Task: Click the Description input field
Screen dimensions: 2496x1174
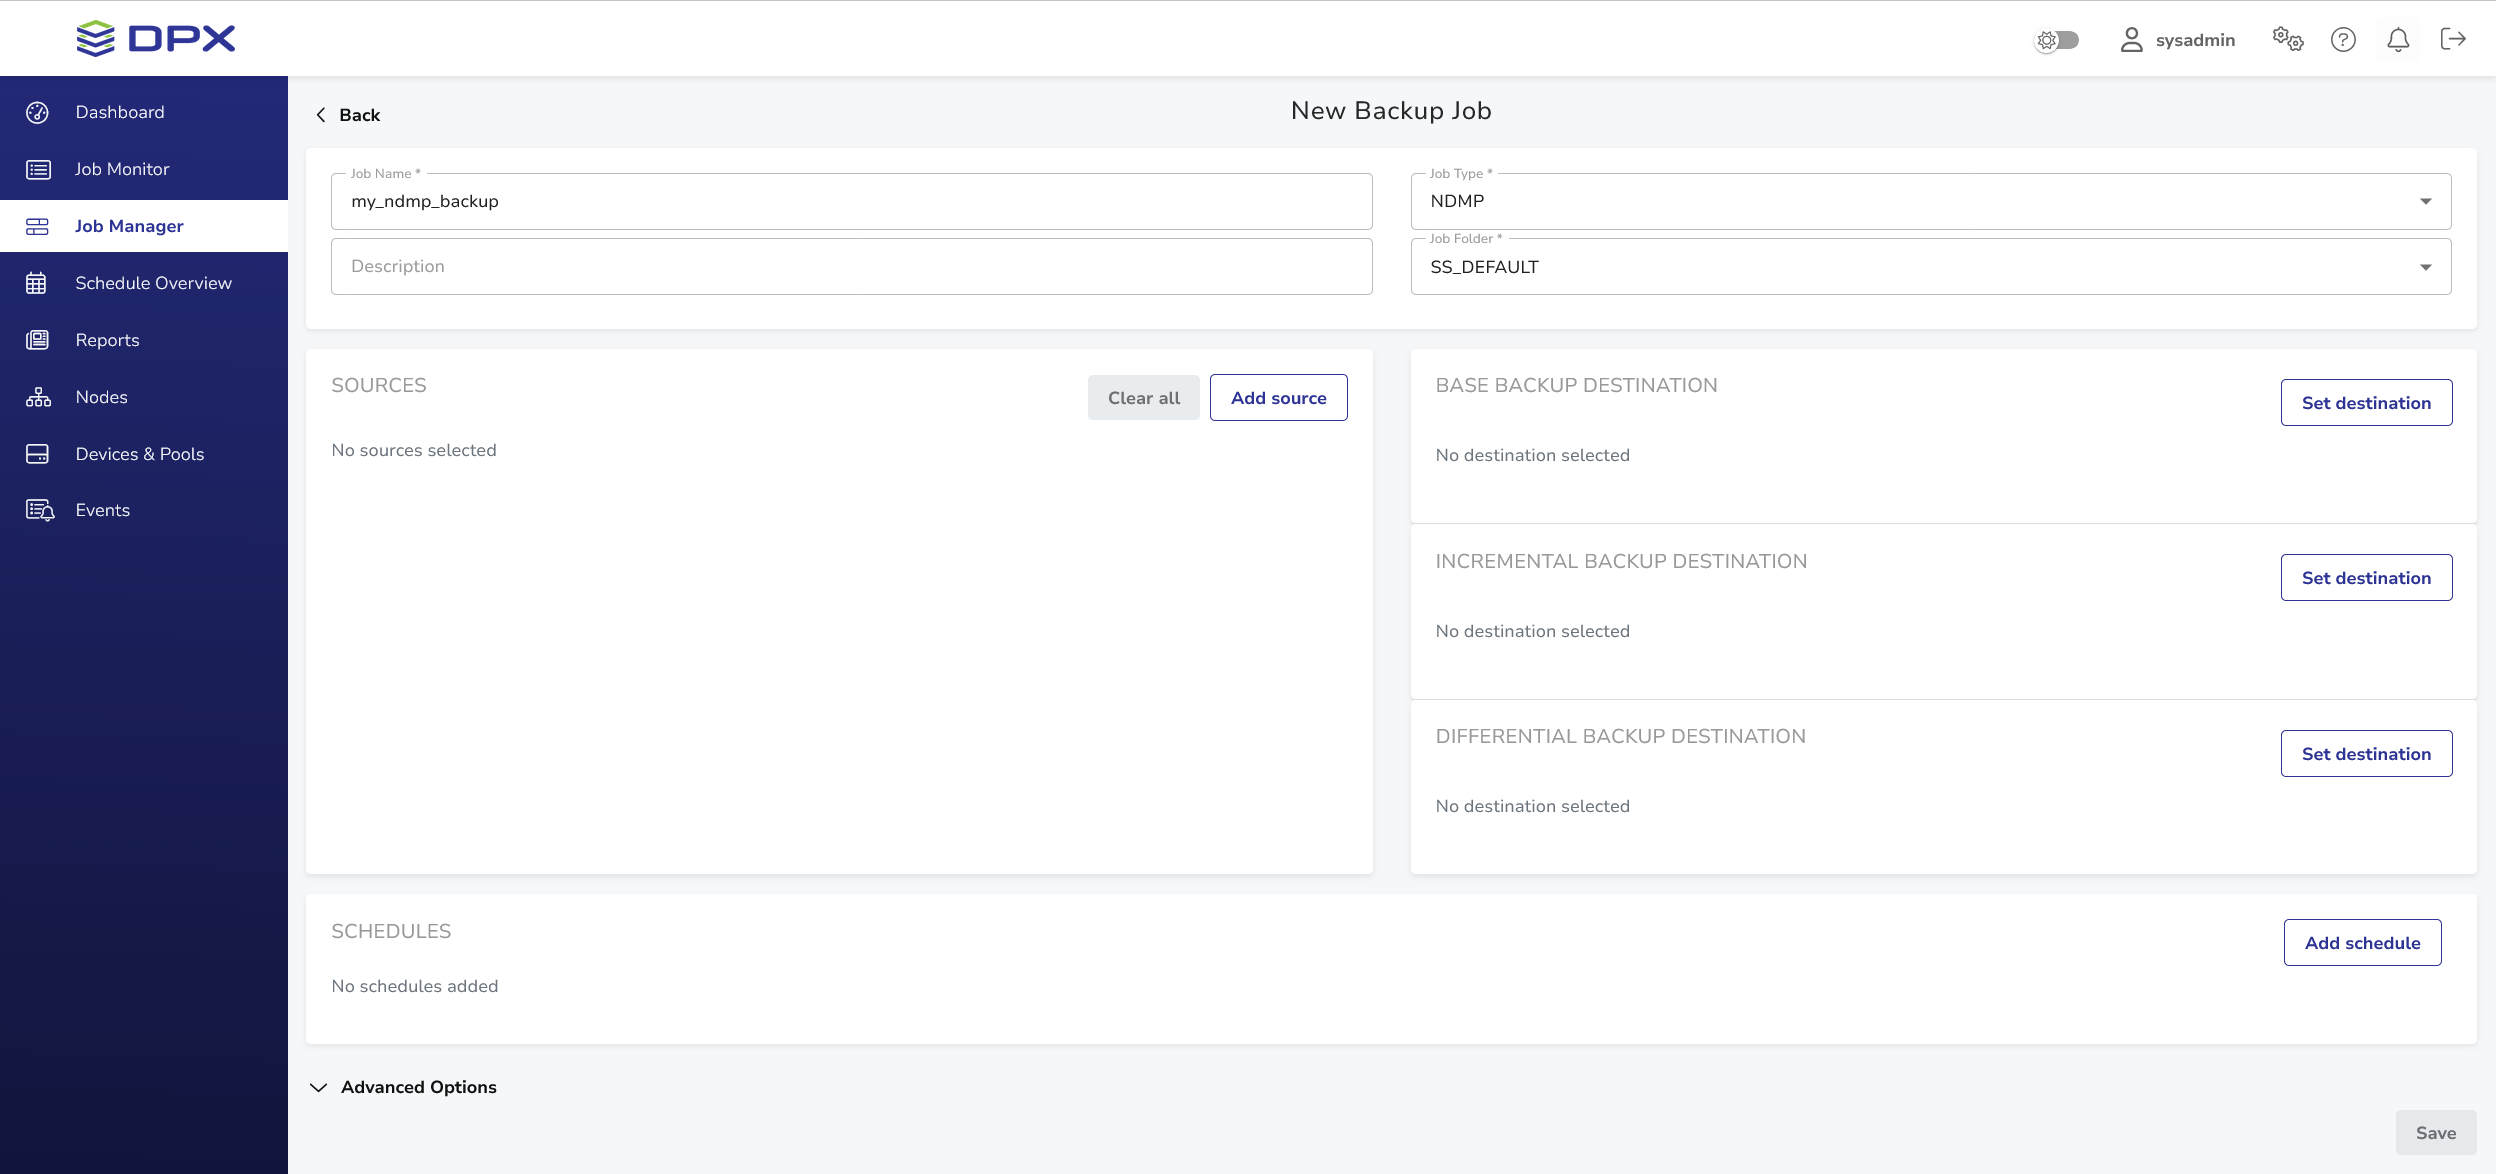Action: click(851, 266)
